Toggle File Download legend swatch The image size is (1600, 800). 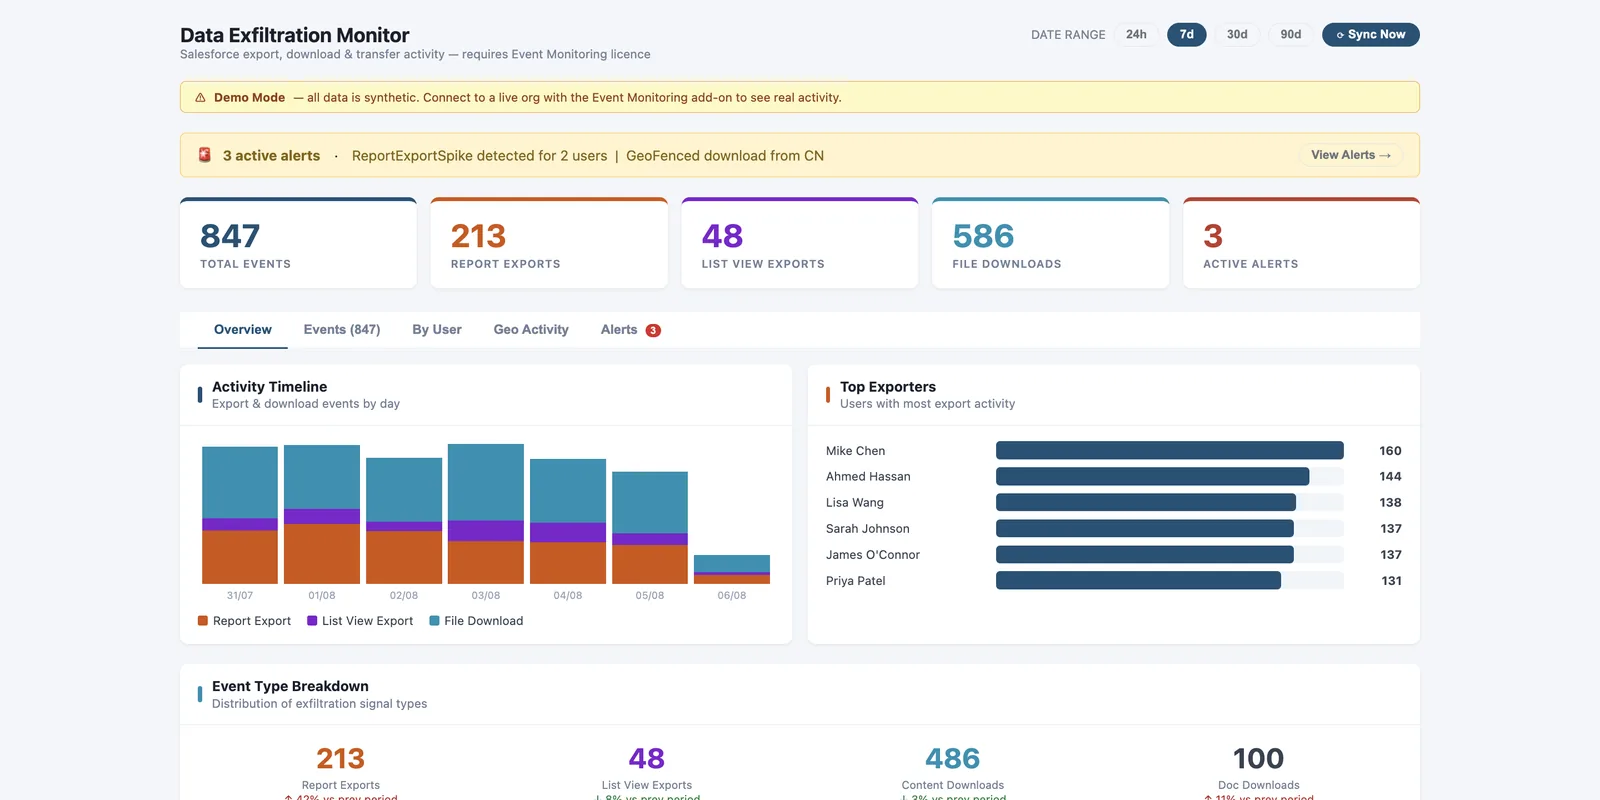(434, 621)
